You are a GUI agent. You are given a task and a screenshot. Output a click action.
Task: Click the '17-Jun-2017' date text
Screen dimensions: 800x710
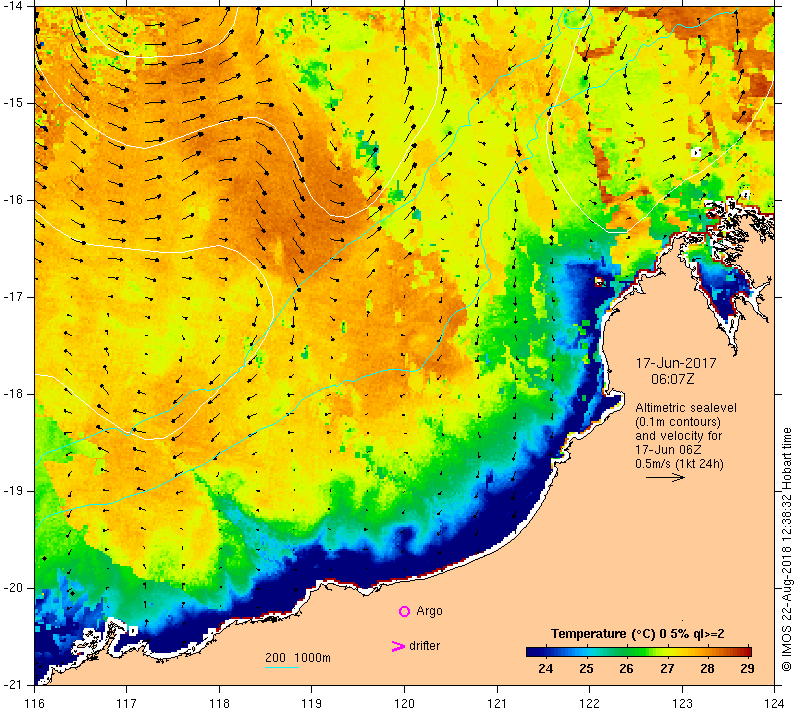[x=676, y=363]
